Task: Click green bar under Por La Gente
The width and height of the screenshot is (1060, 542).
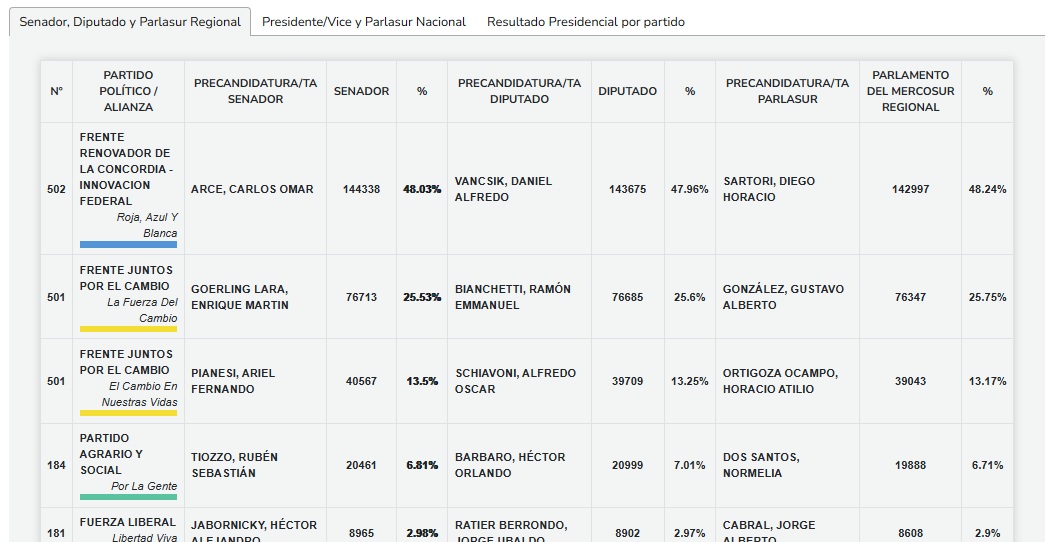Action: tap(128, 496)
